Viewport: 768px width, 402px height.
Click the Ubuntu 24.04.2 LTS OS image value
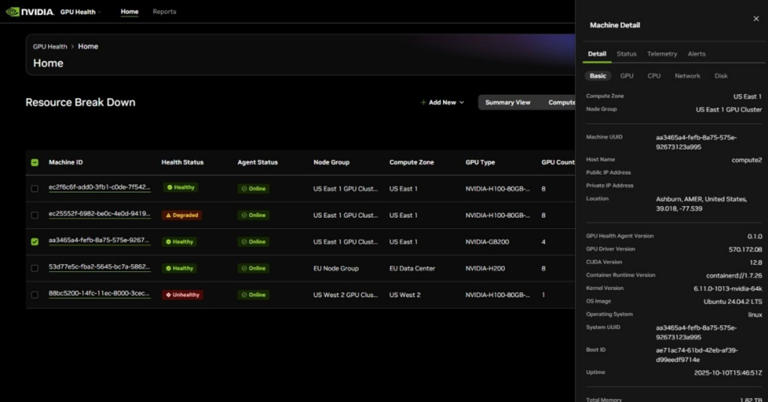[x=733, y=302]
